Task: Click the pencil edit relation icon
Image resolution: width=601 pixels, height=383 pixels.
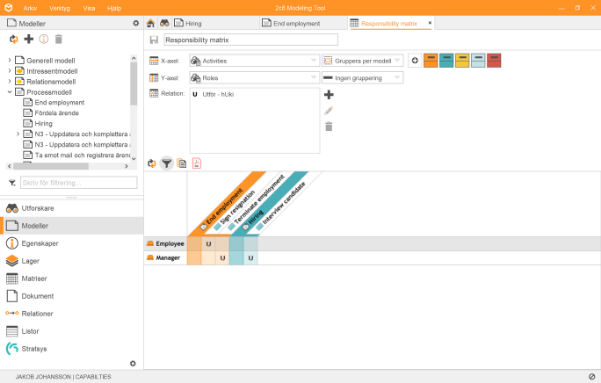Action: [x=328, y=111]
